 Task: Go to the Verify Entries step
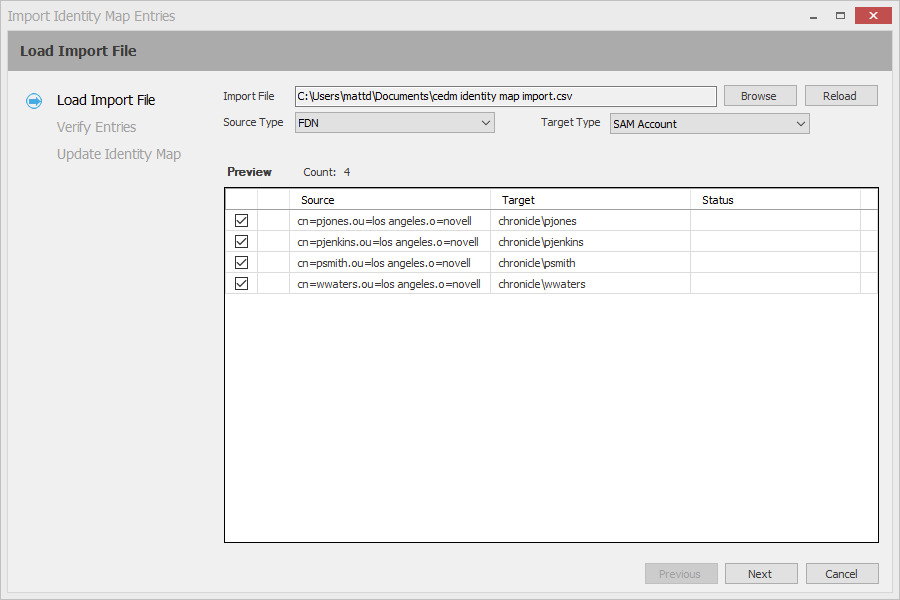pos(96,127)
